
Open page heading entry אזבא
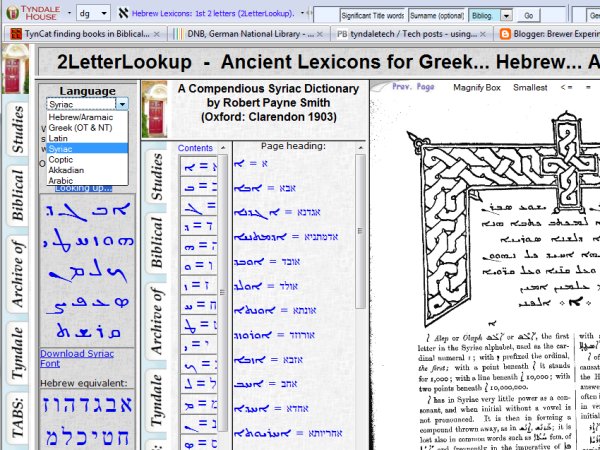pos(268,359)
